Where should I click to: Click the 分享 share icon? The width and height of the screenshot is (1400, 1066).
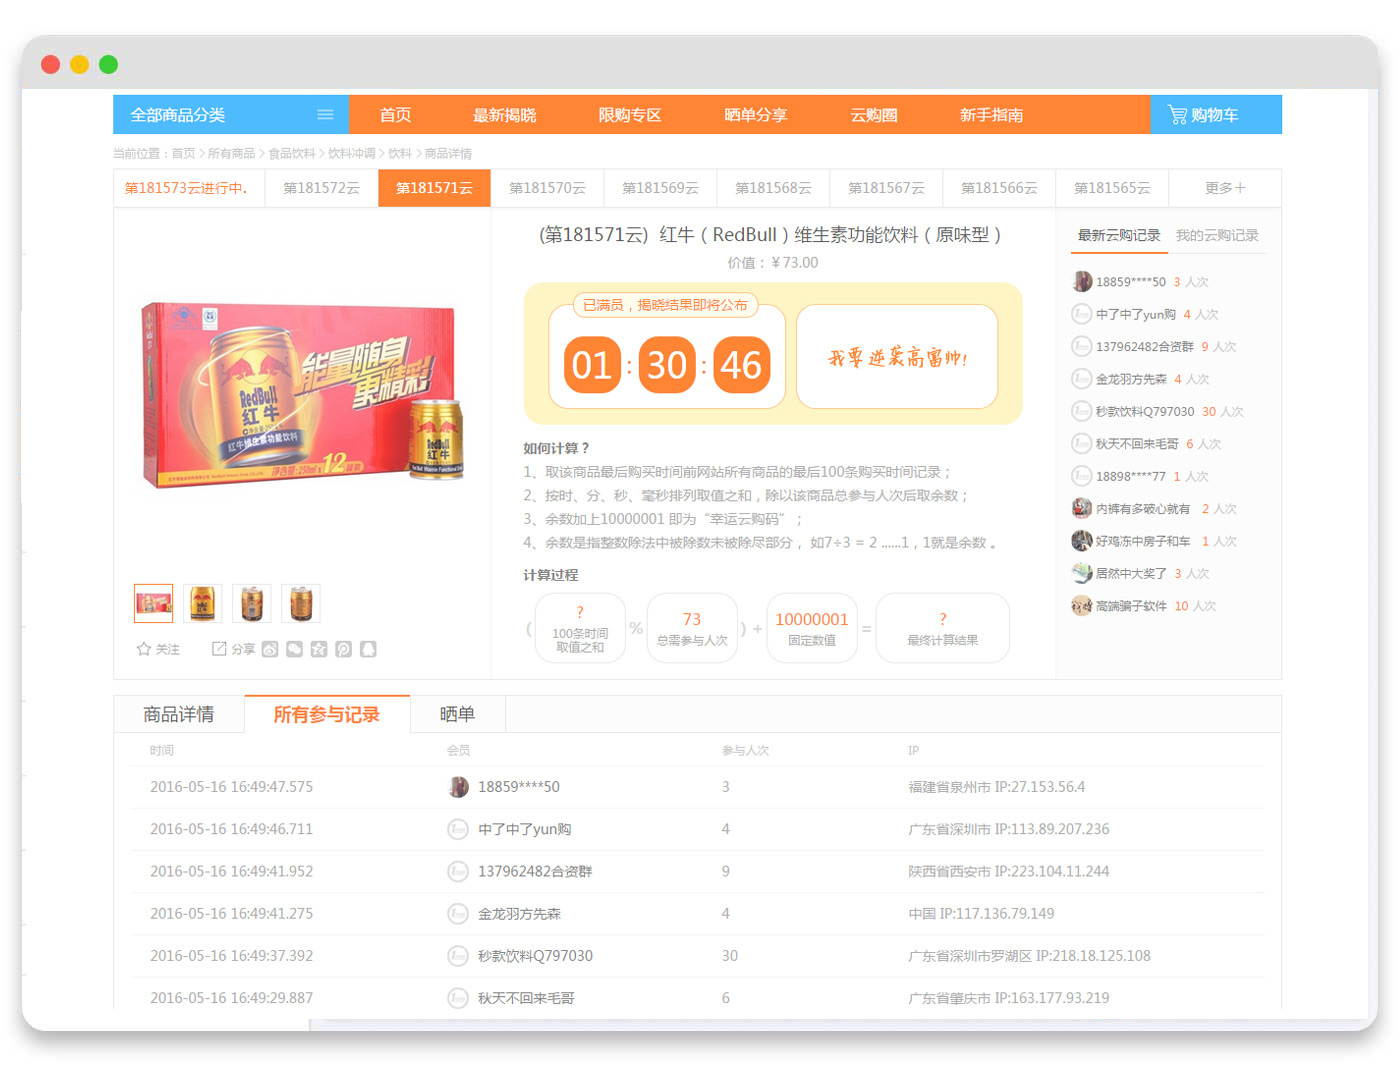click(x=219, y=649)
